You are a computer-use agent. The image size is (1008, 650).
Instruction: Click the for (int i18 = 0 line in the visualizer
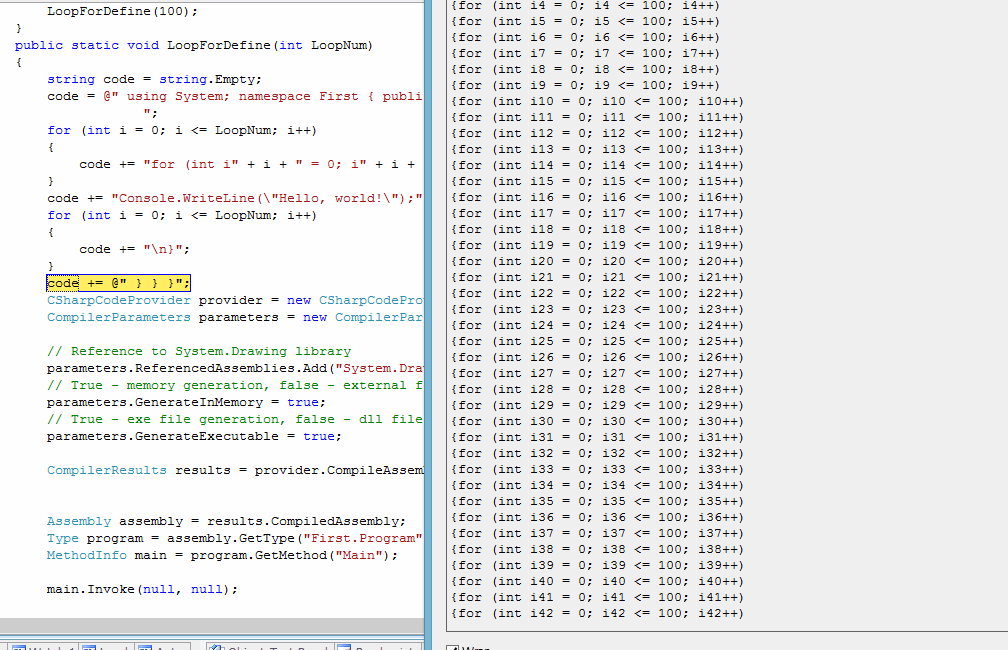pyautogui.click(x=597, y=230)
